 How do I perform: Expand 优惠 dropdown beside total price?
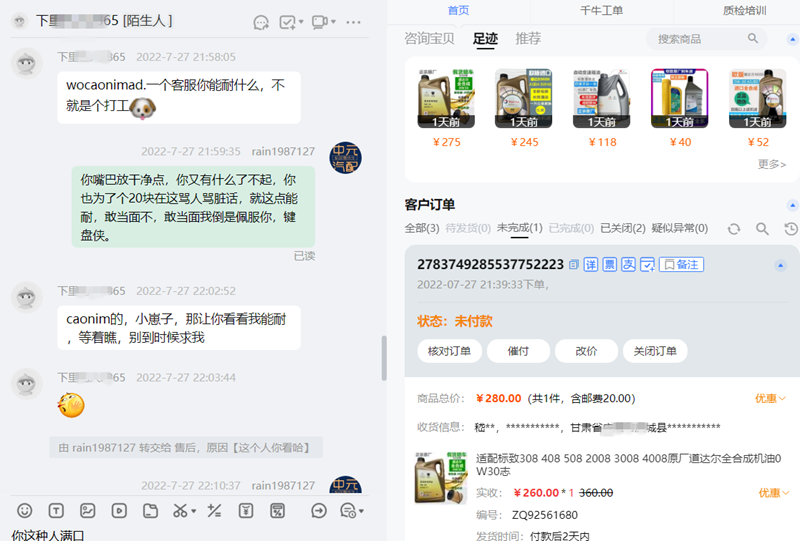[770, 398]
